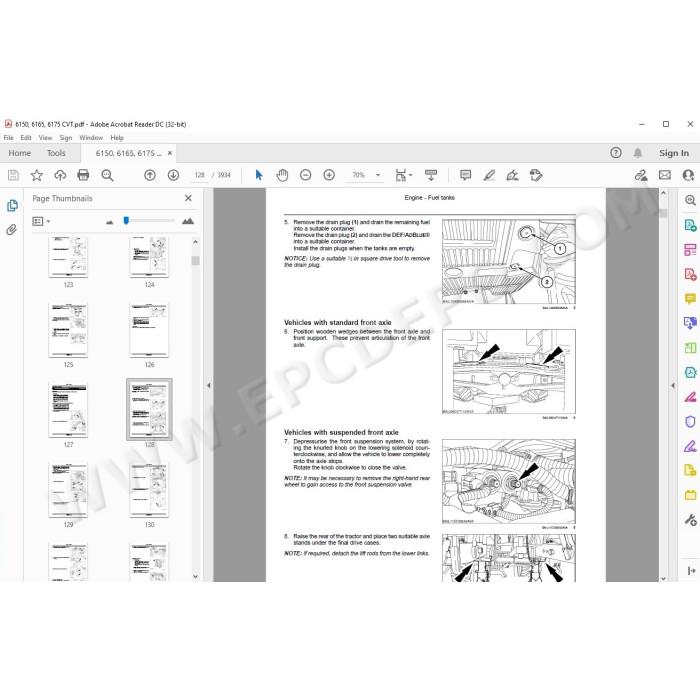Close the 6150, 6165, 6175 document tab
This screenshot has height=700, width=700.
170,153
